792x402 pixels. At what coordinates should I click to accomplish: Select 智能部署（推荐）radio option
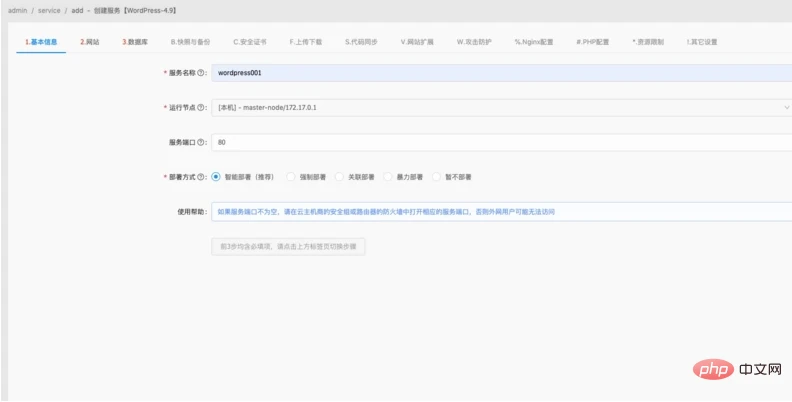click(x=216, y=177)
